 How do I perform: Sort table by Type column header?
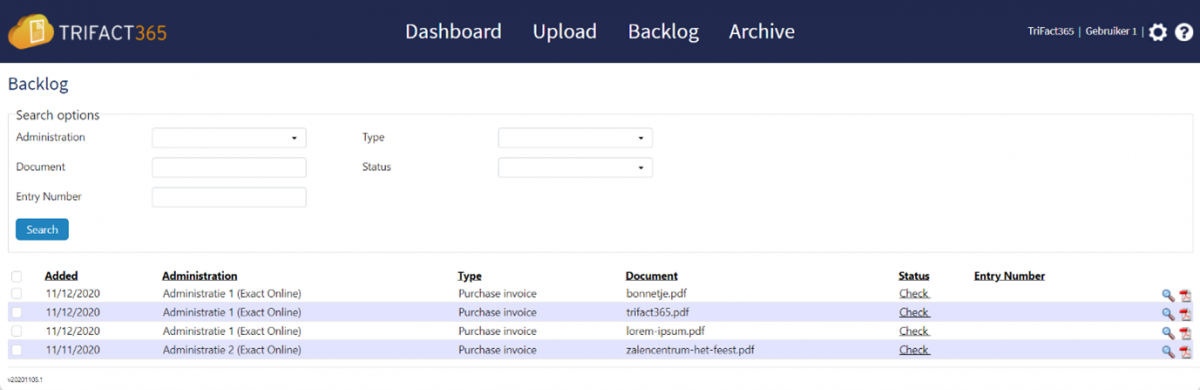pyautogui.click(x=470, y=276)
